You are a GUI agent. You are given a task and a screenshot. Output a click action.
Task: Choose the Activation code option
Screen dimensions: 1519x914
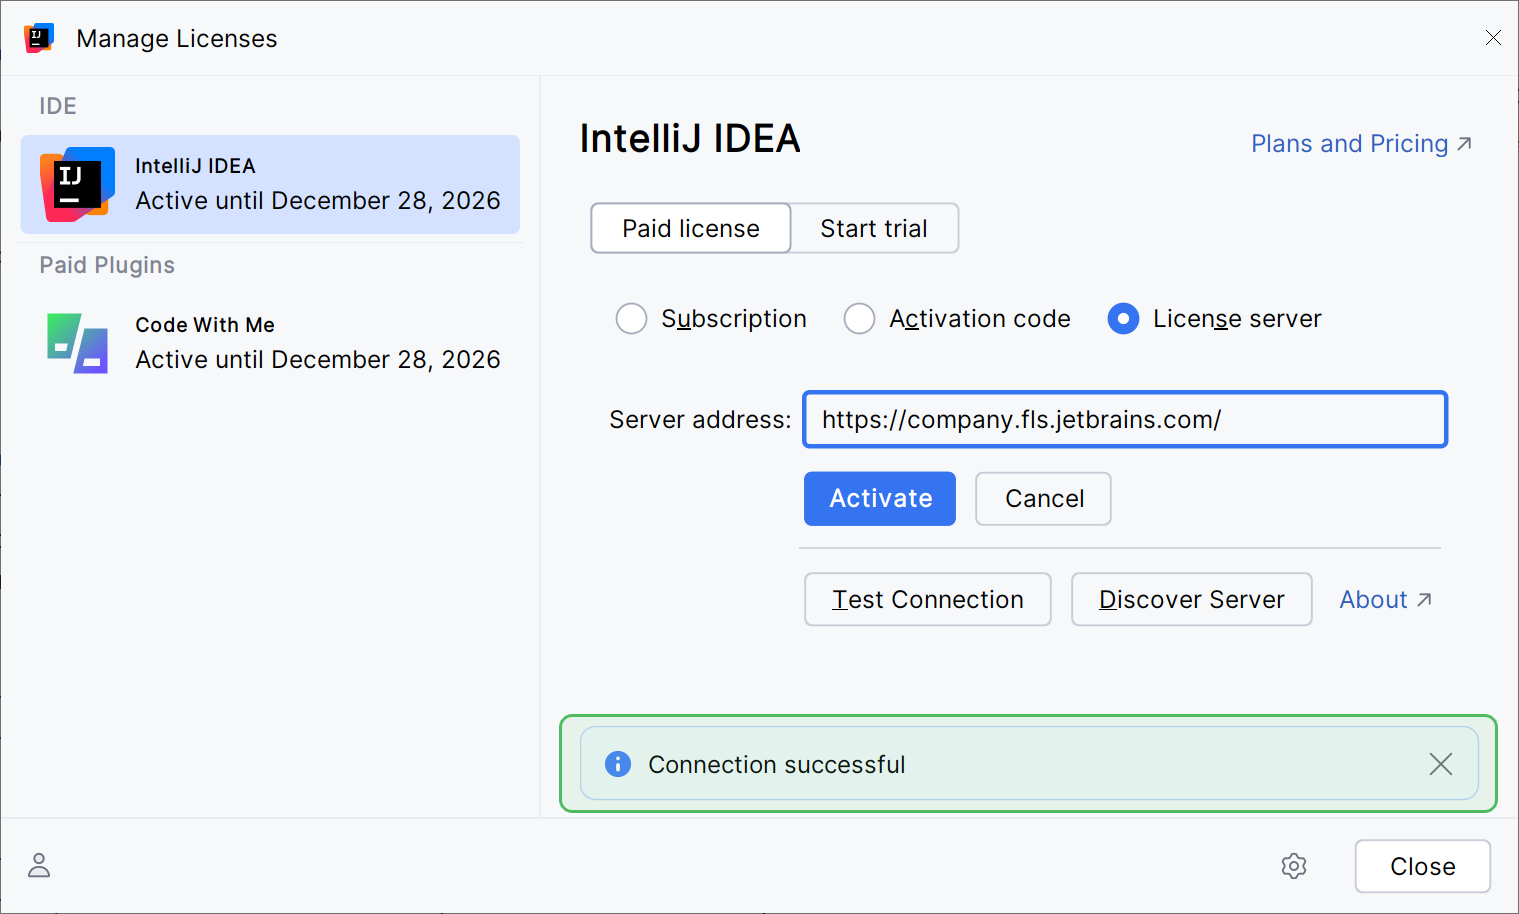(859, 319)
